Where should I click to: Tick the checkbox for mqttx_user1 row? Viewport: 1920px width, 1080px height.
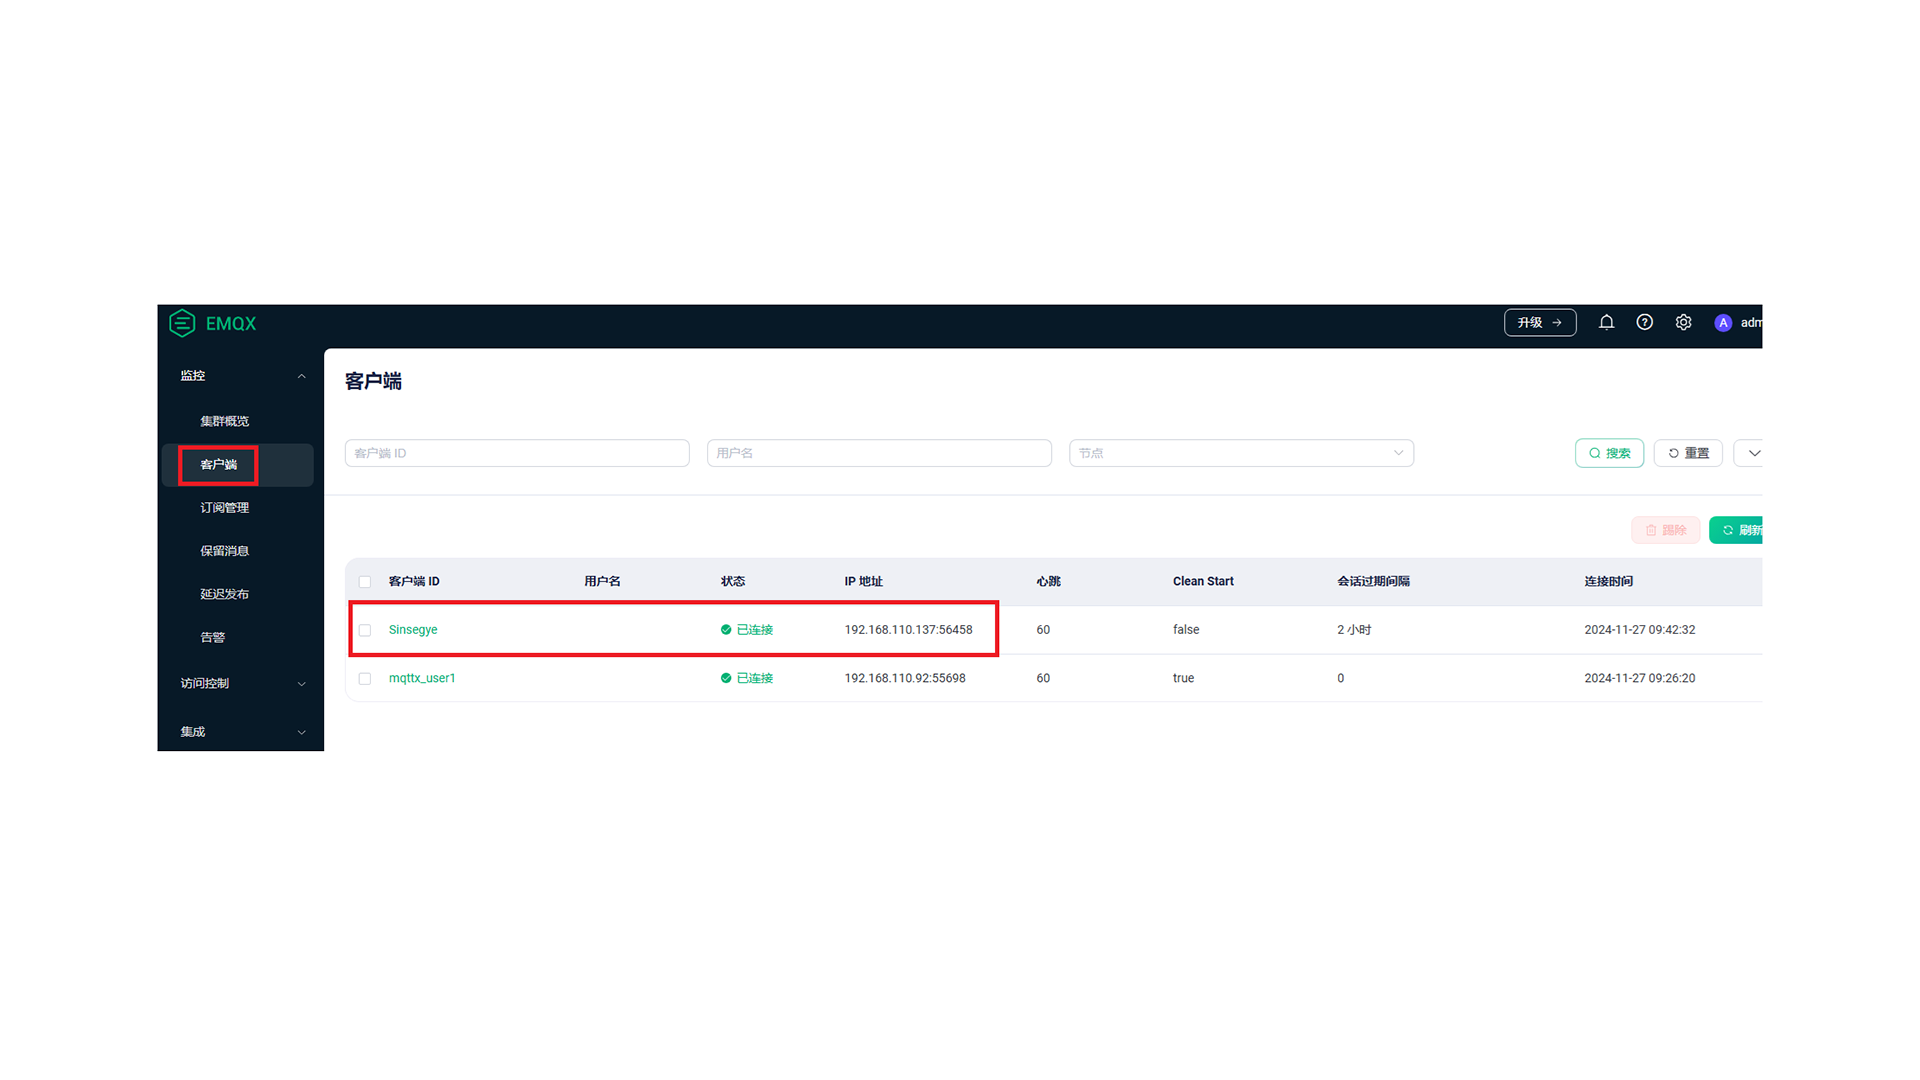(365, 679)
